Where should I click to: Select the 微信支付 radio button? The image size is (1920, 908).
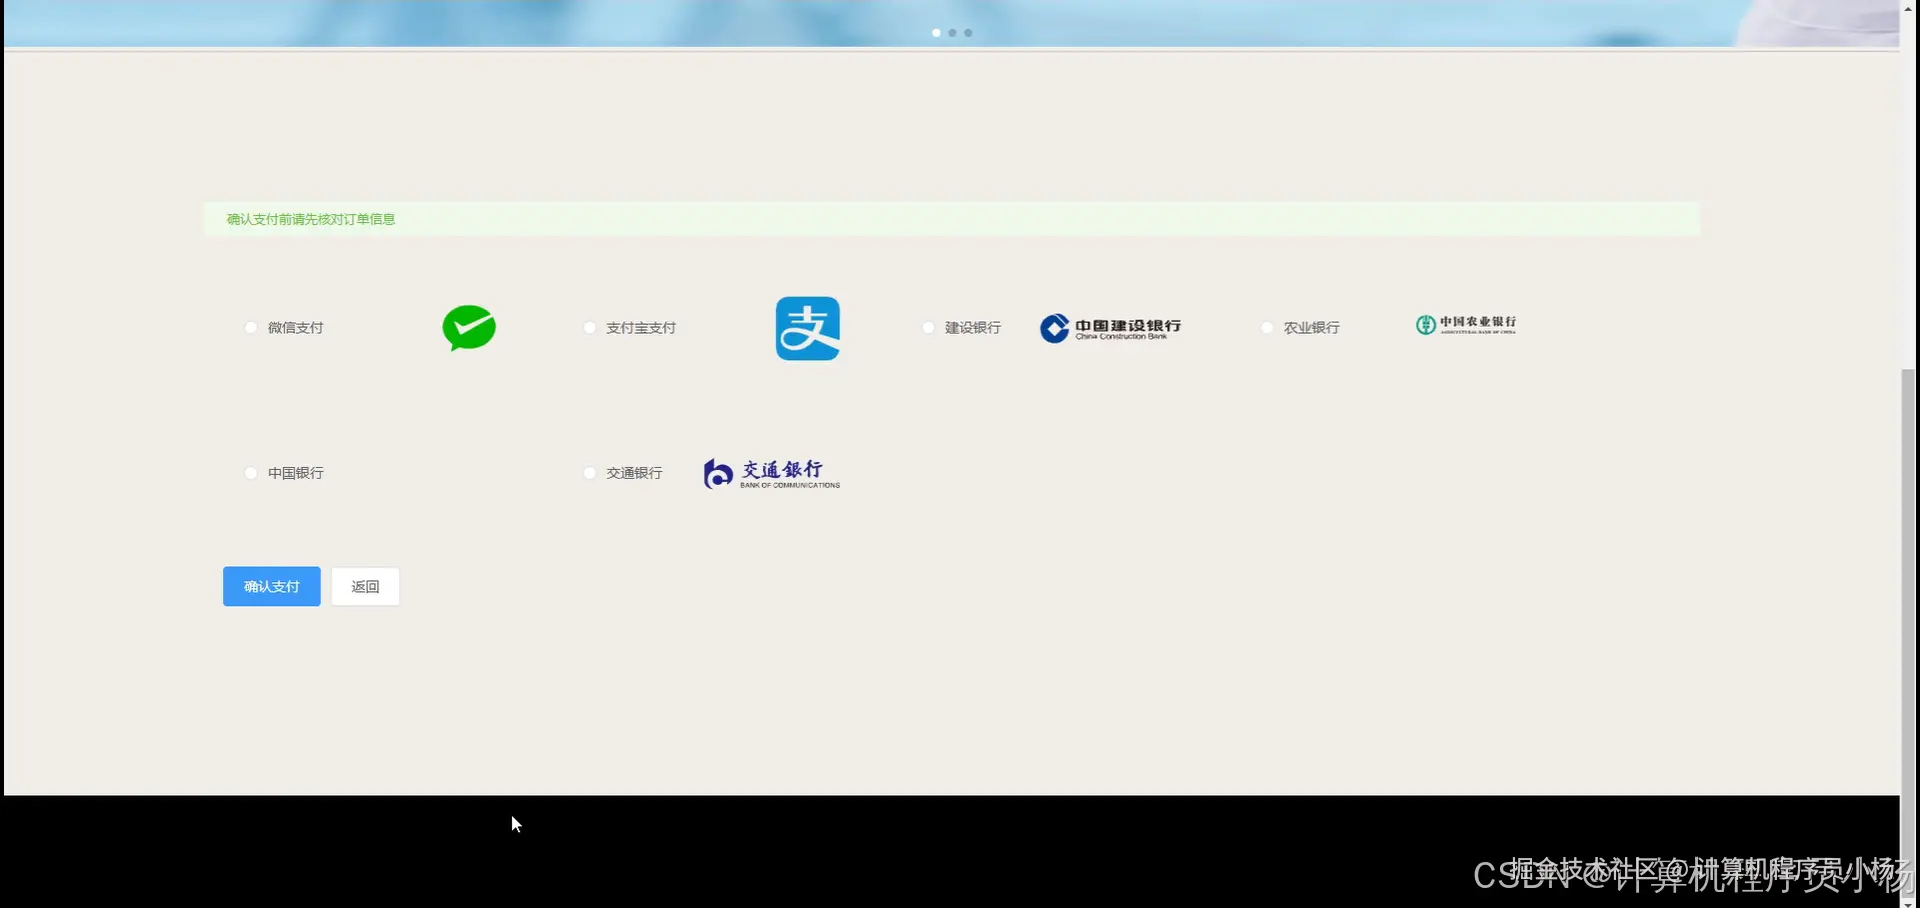[x=250, y=327]
